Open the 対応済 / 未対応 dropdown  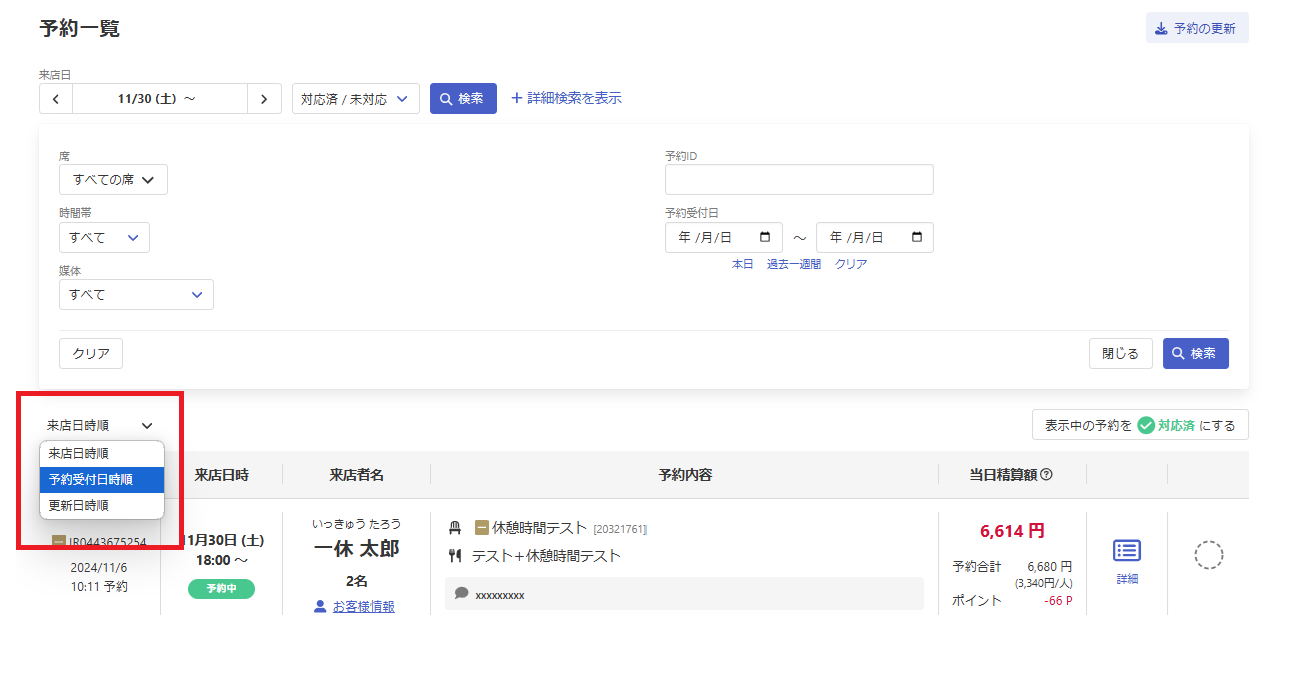pyautogui.click(x=355, y=99)
